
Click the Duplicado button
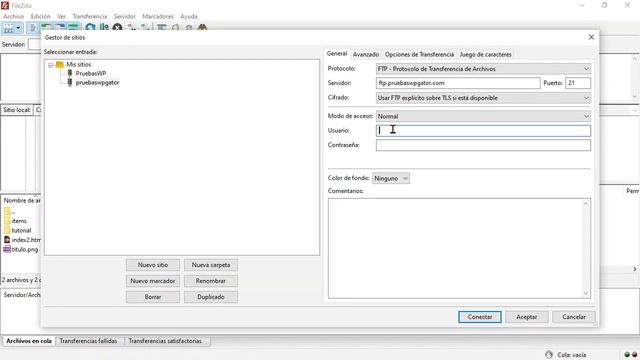[x=211, y=297]
